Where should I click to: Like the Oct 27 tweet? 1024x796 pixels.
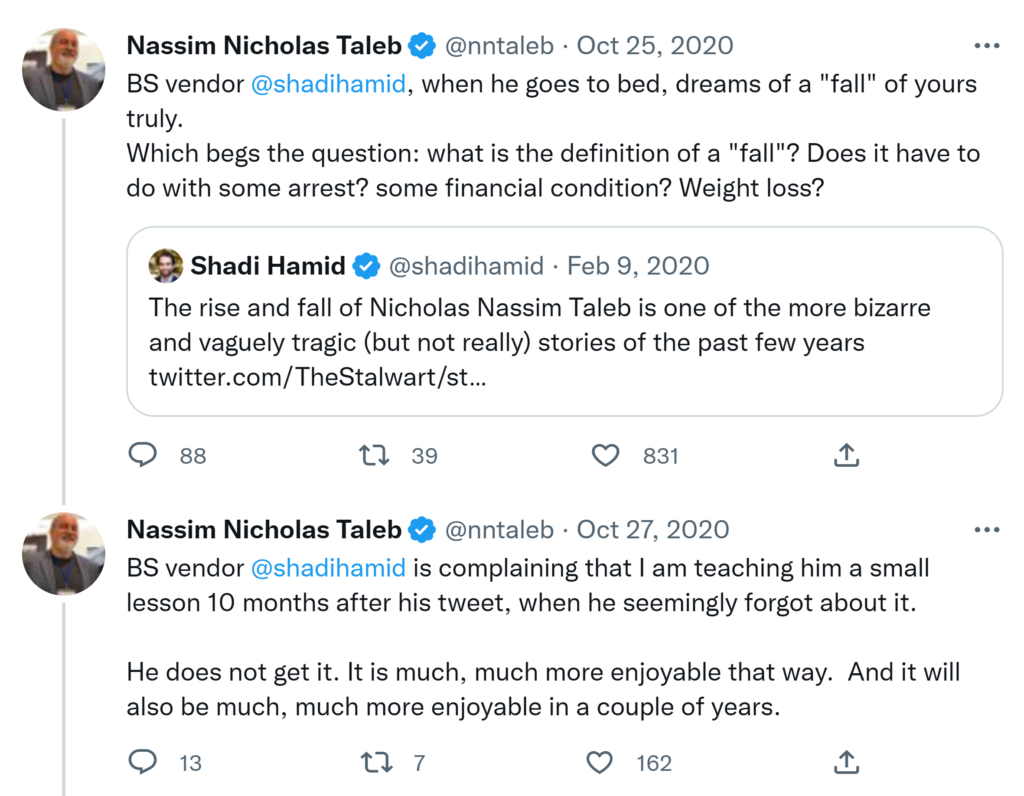pos(600,763)
